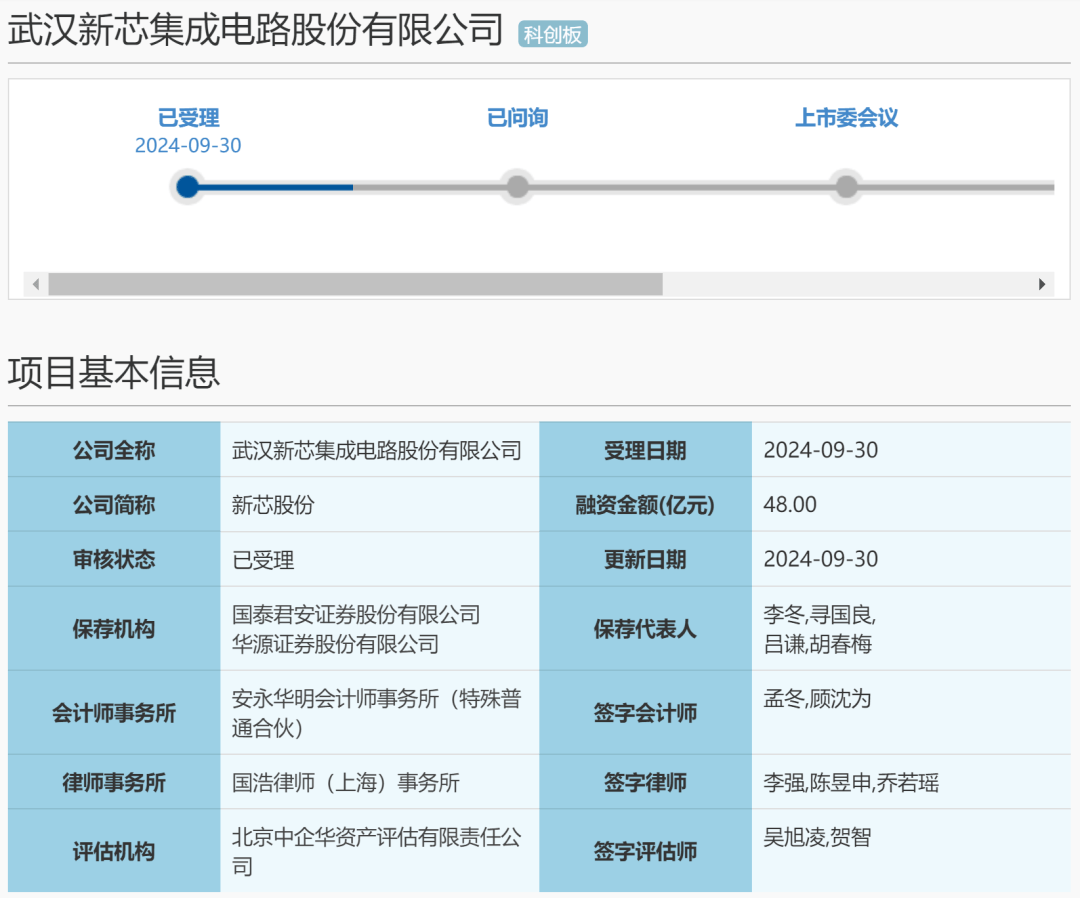The image size is (1080, 898).
Task: Click the 保荐机构 label cell
Action: pos(114,629)
